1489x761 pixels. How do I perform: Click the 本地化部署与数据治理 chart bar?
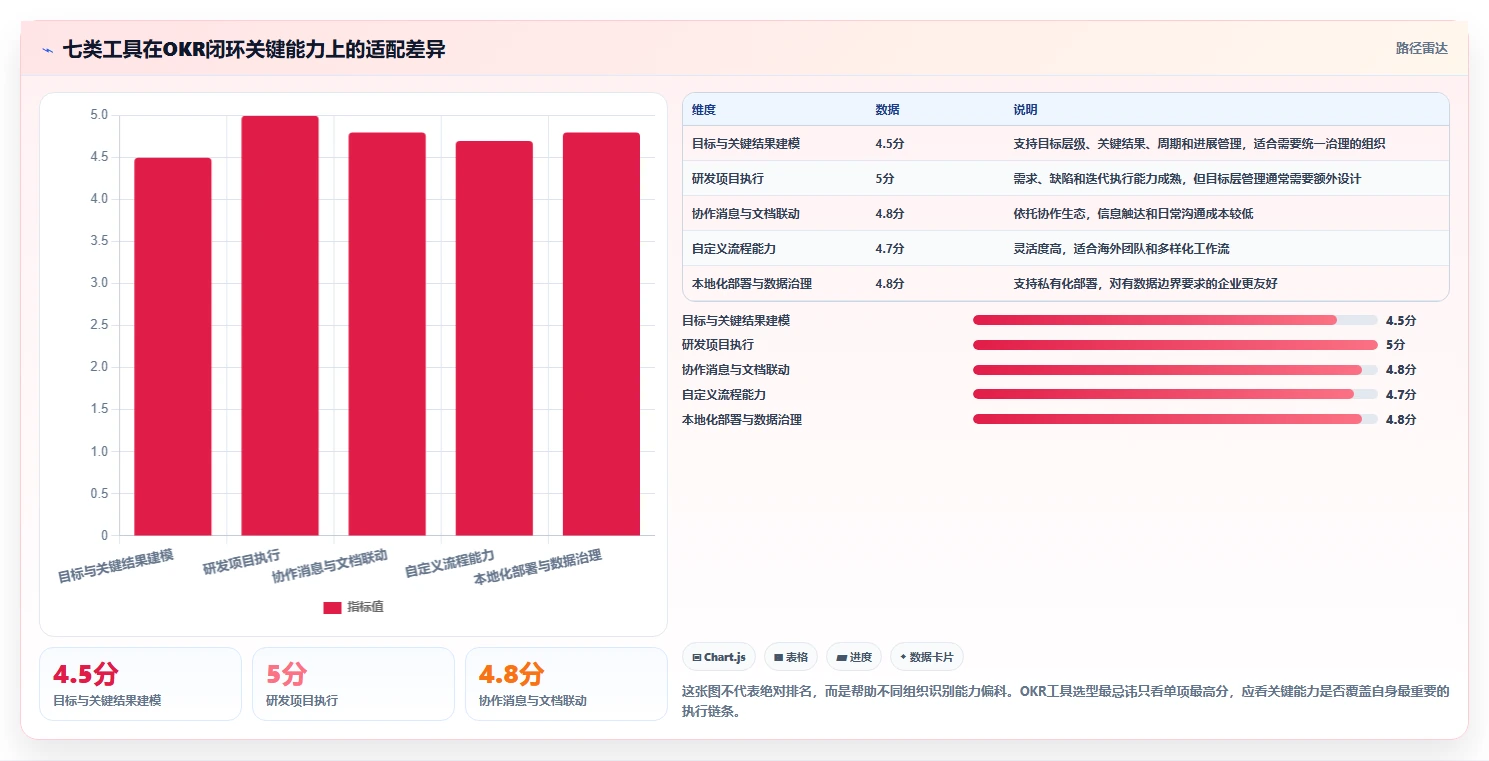point(601,334)
